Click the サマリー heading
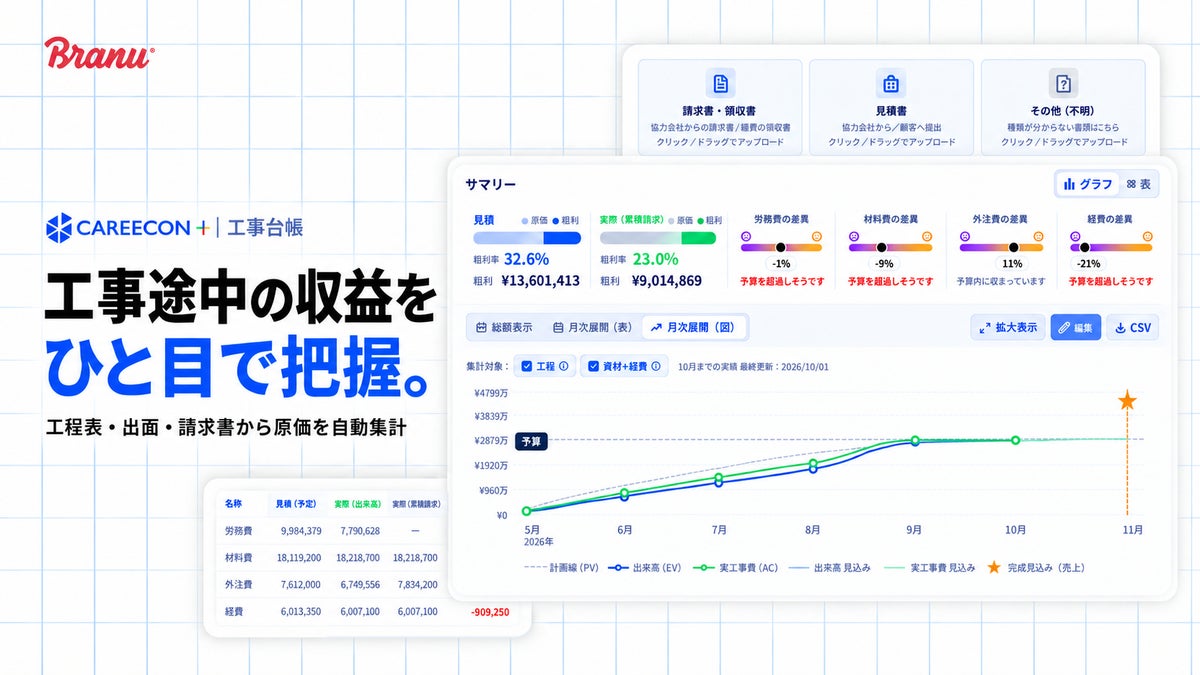 point(491,184)
